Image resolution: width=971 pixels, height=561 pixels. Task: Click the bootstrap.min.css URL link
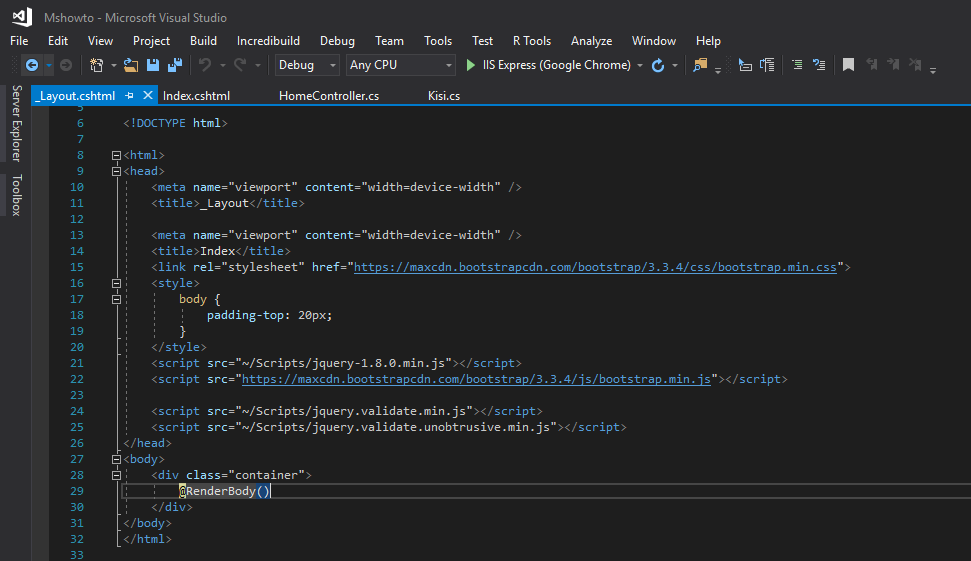595,267
